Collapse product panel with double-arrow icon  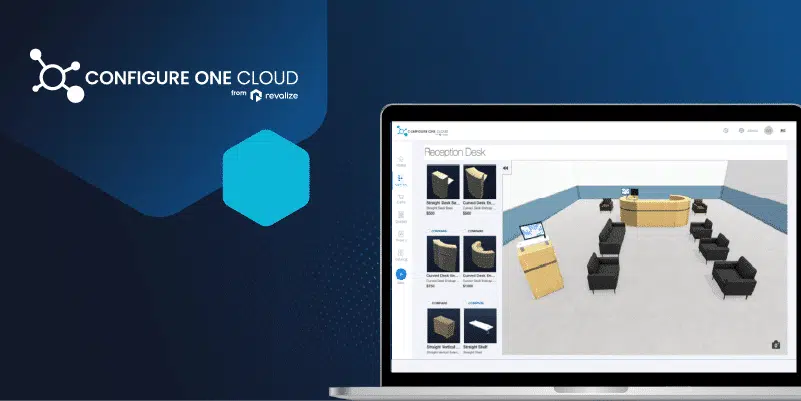click(x=506, y=168)
